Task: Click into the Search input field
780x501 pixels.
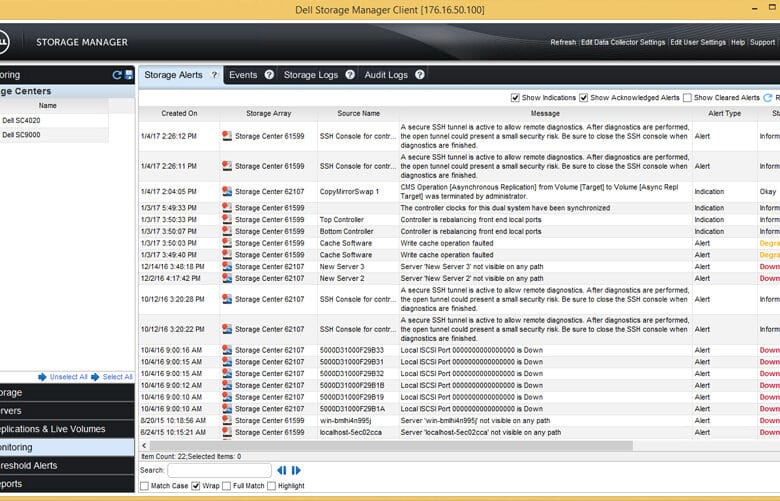Action: pos(219,470)
